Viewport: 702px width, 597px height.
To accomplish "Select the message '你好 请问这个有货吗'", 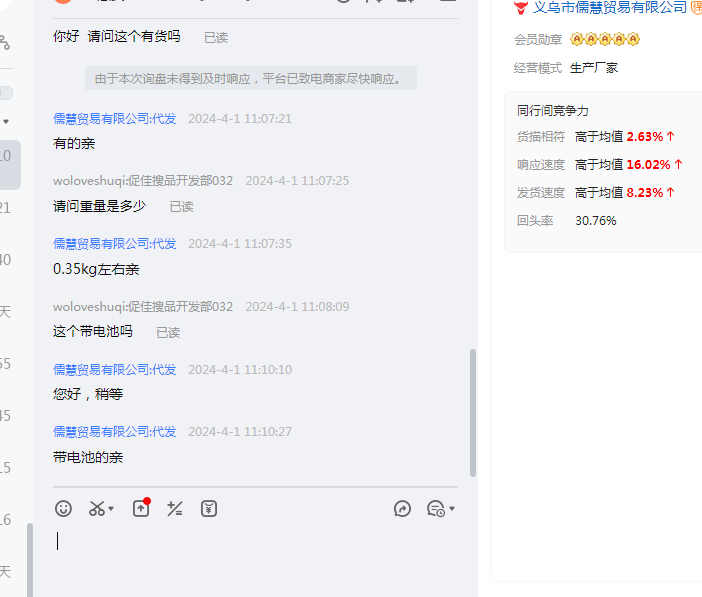I will (x=116, y=36).
